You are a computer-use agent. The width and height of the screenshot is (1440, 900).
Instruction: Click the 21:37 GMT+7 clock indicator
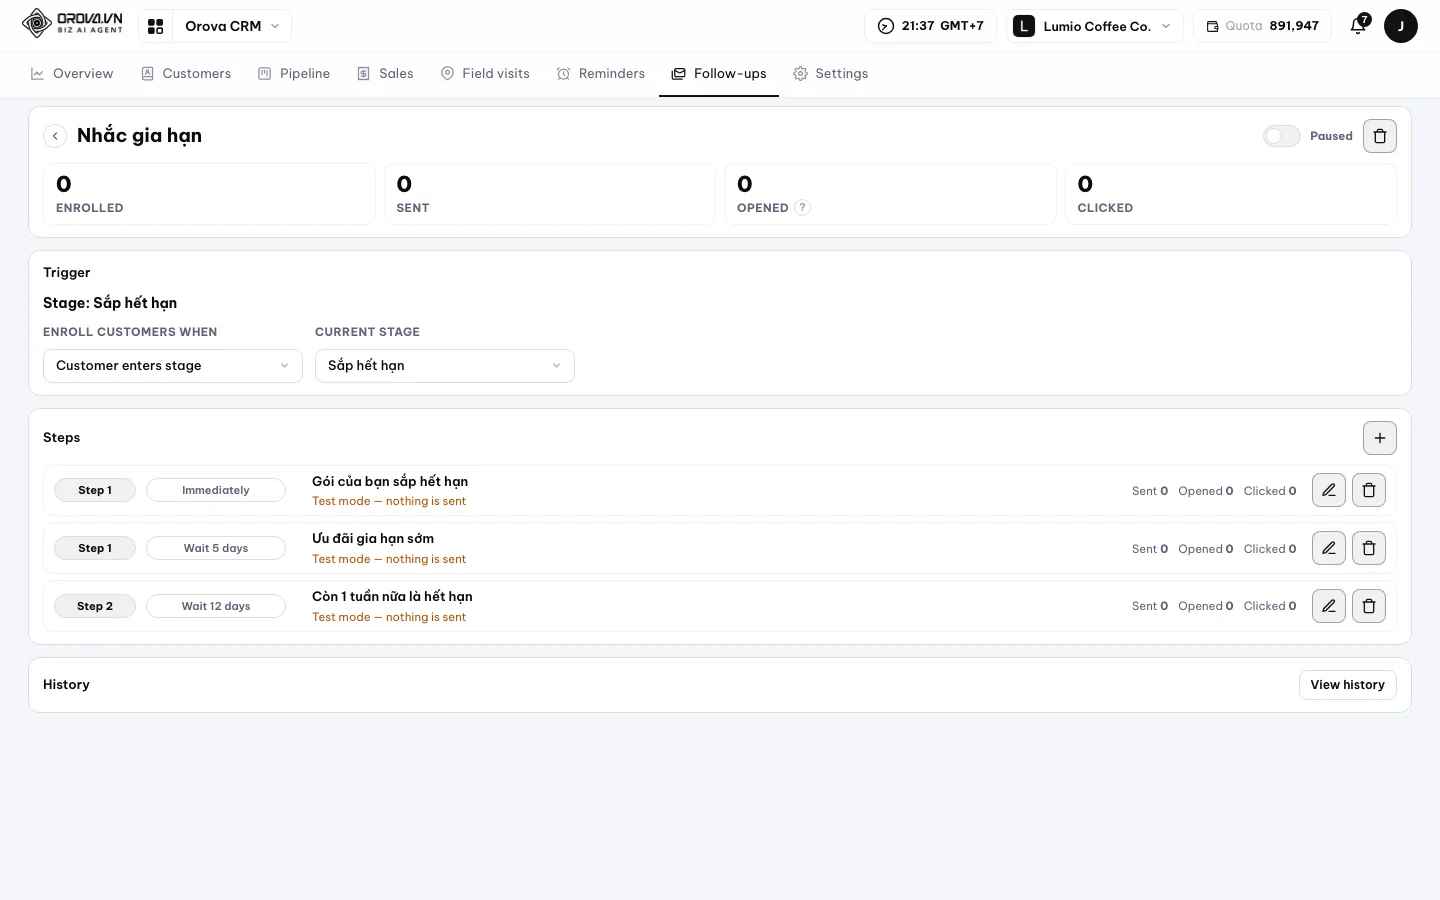(930, 26)
